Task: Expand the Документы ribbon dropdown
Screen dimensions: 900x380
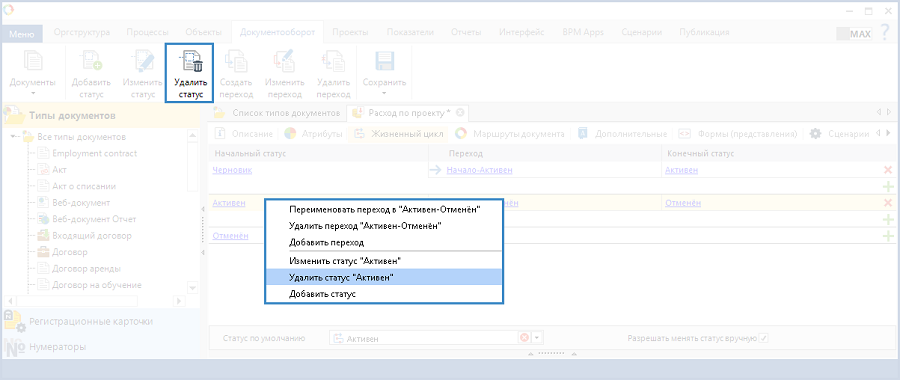Action: 33,92
